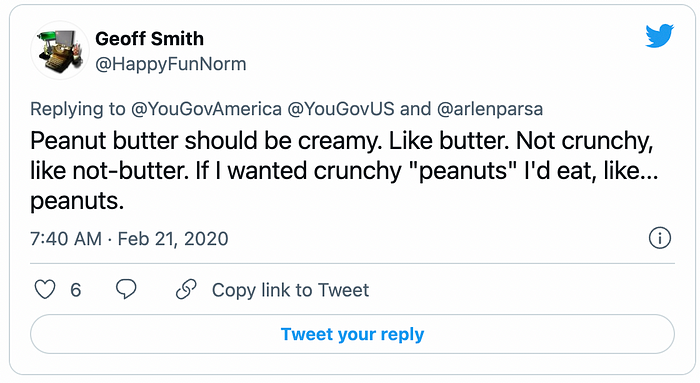Visit the @YouGovUS mention

[x=341, y=109]
